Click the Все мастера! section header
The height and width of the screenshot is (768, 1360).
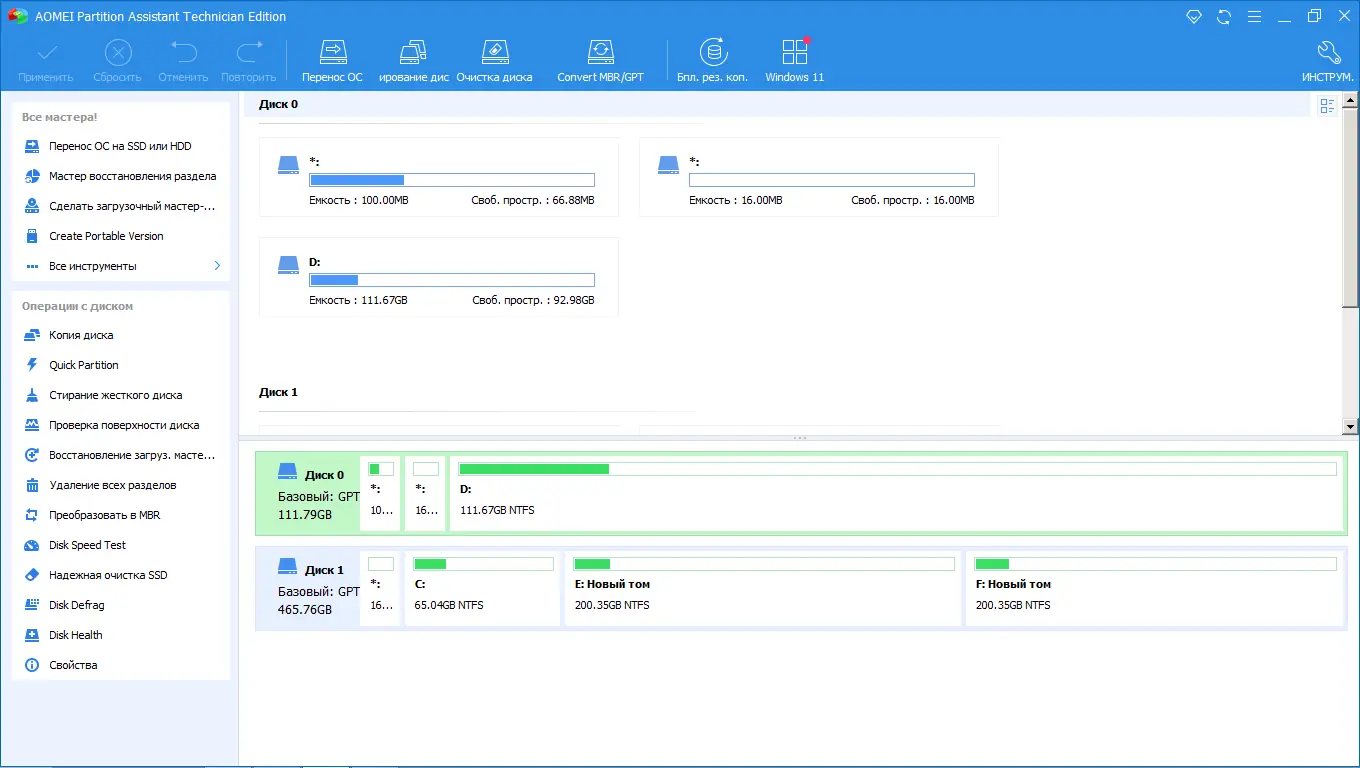[60, 117]
